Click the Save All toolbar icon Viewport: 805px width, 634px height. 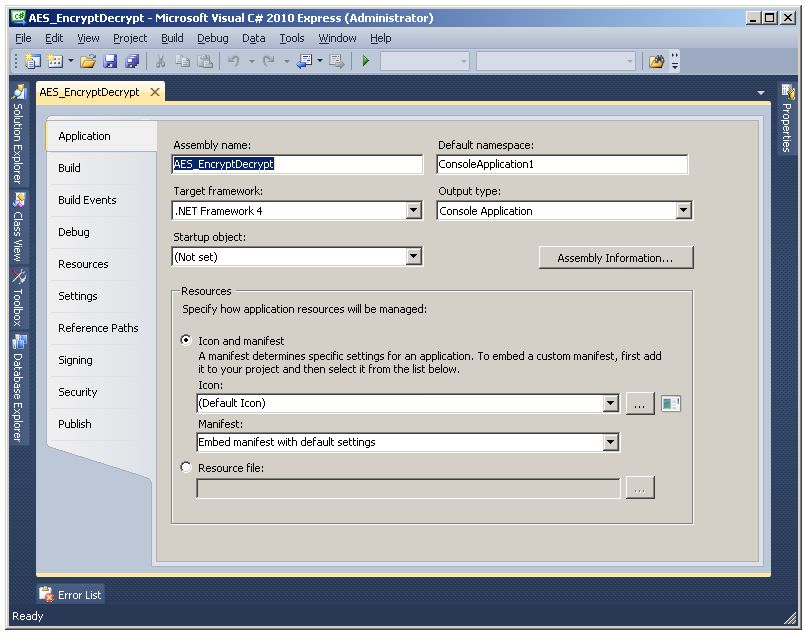click(x=132, y=62)
